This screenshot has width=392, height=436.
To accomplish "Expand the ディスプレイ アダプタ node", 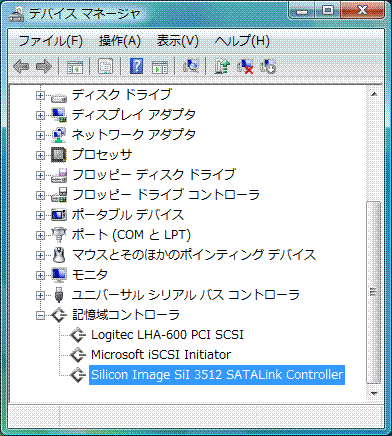I will tap(40, 116).
